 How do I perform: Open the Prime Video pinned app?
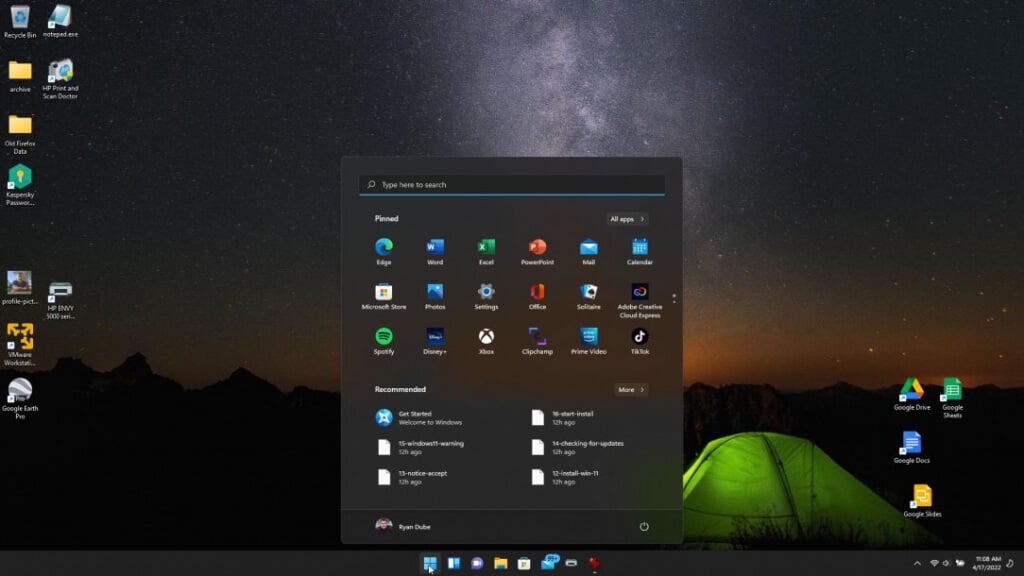click(588, 342)
